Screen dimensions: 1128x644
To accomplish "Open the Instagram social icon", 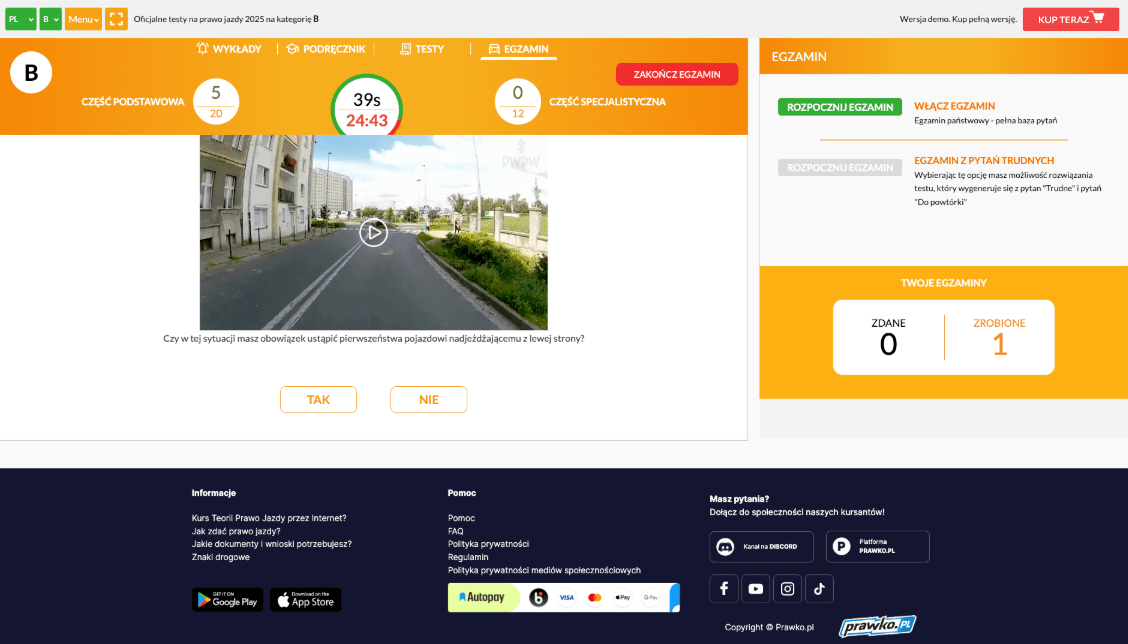I will [x=787, y=589].
